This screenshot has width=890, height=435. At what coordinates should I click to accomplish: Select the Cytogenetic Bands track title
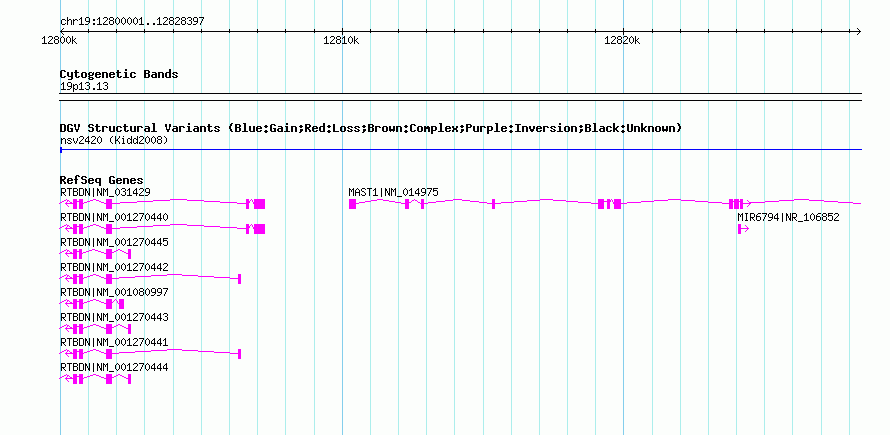(119, 74)
